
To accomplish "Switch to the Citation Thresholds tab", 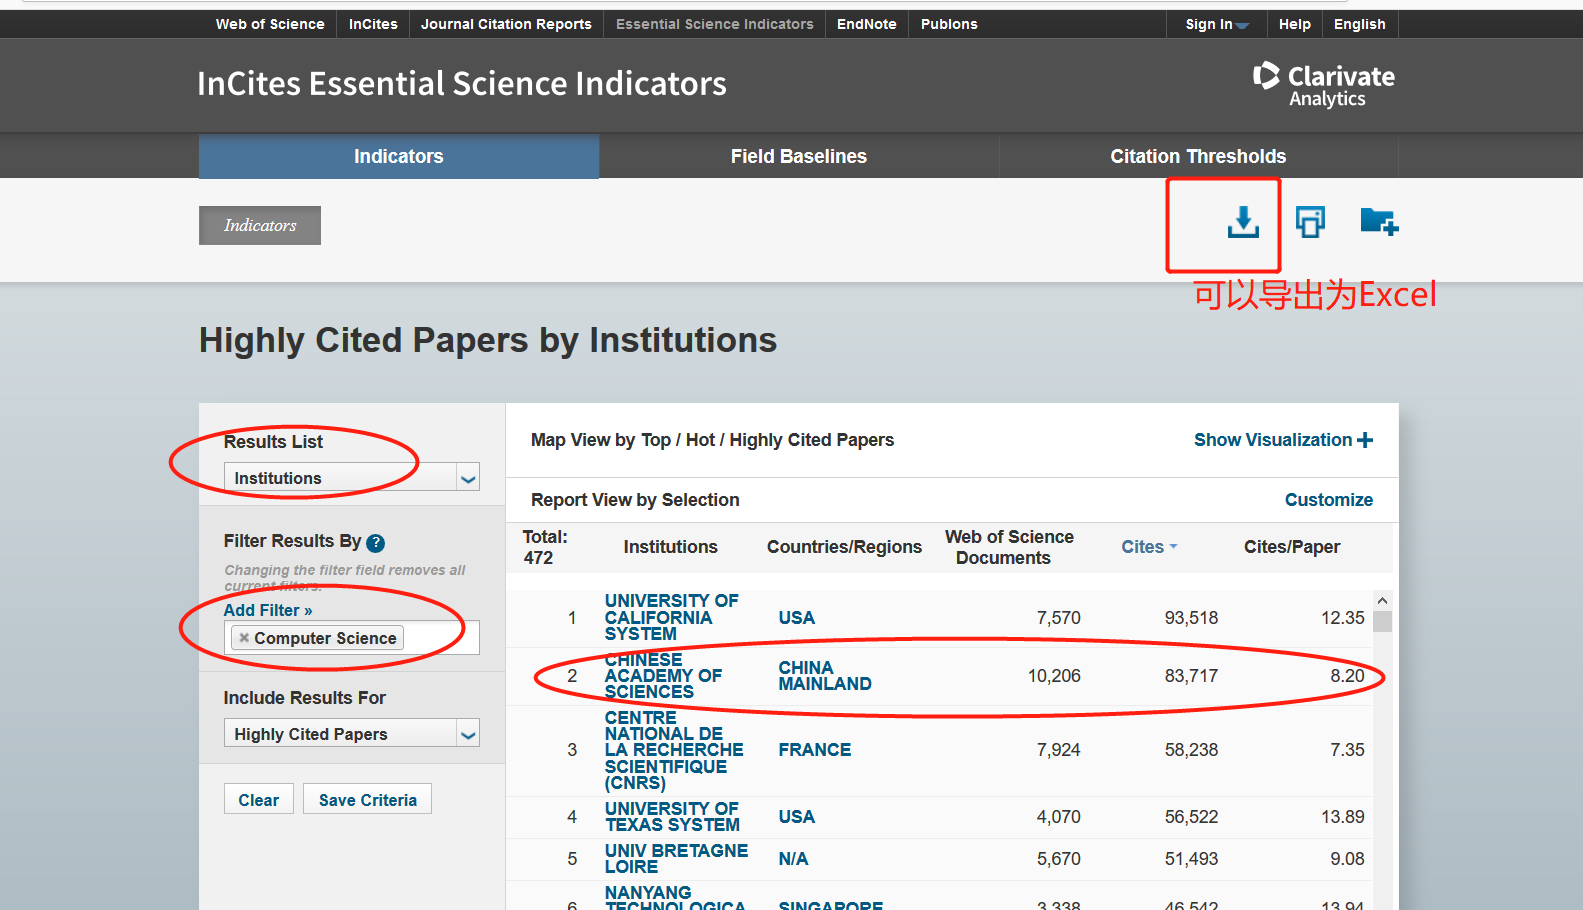I will [1198, 156].
